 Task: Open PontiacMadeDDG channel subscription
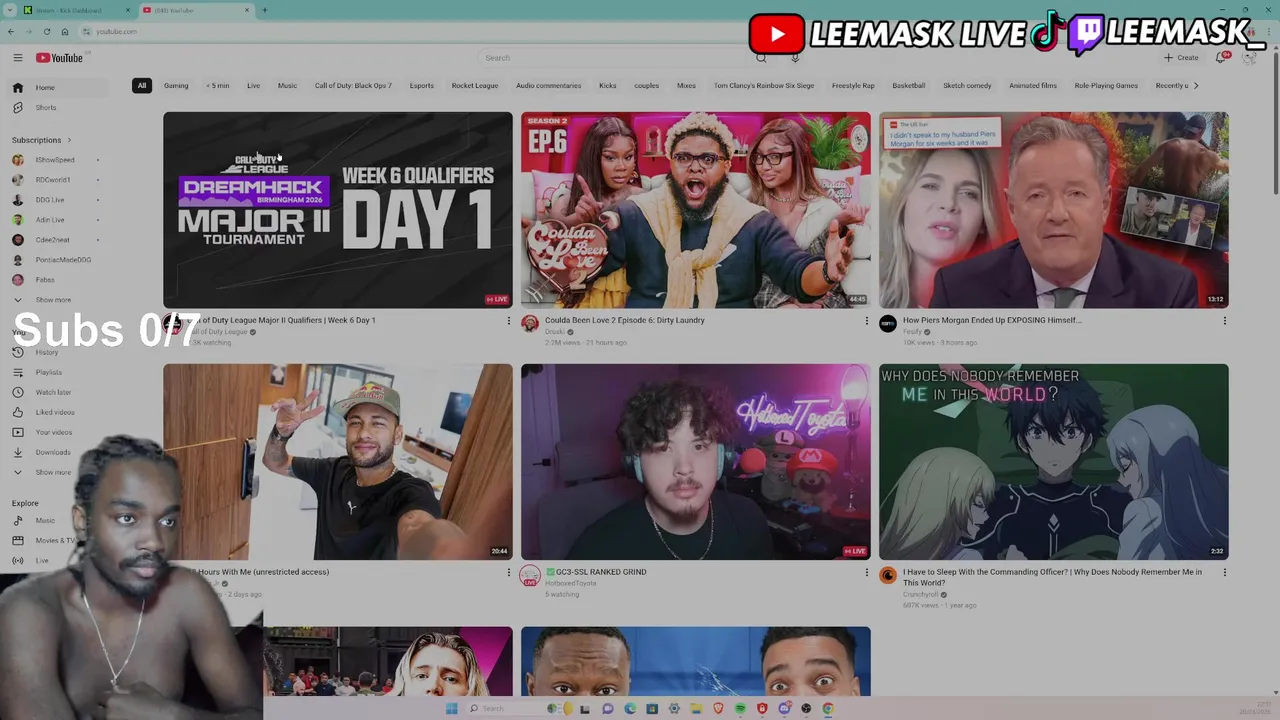60,260
